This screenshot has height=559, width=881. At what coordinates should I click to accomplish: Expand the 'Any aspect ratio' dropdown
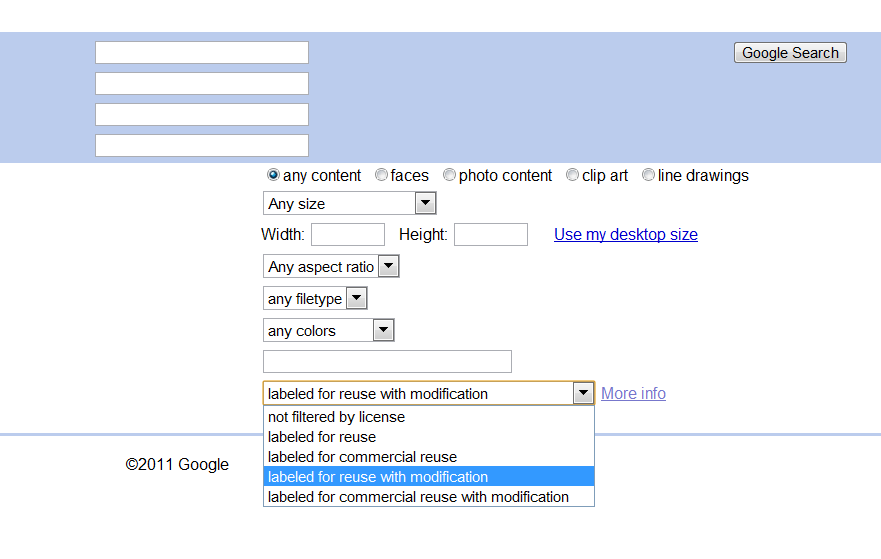(x=331, y=266)
